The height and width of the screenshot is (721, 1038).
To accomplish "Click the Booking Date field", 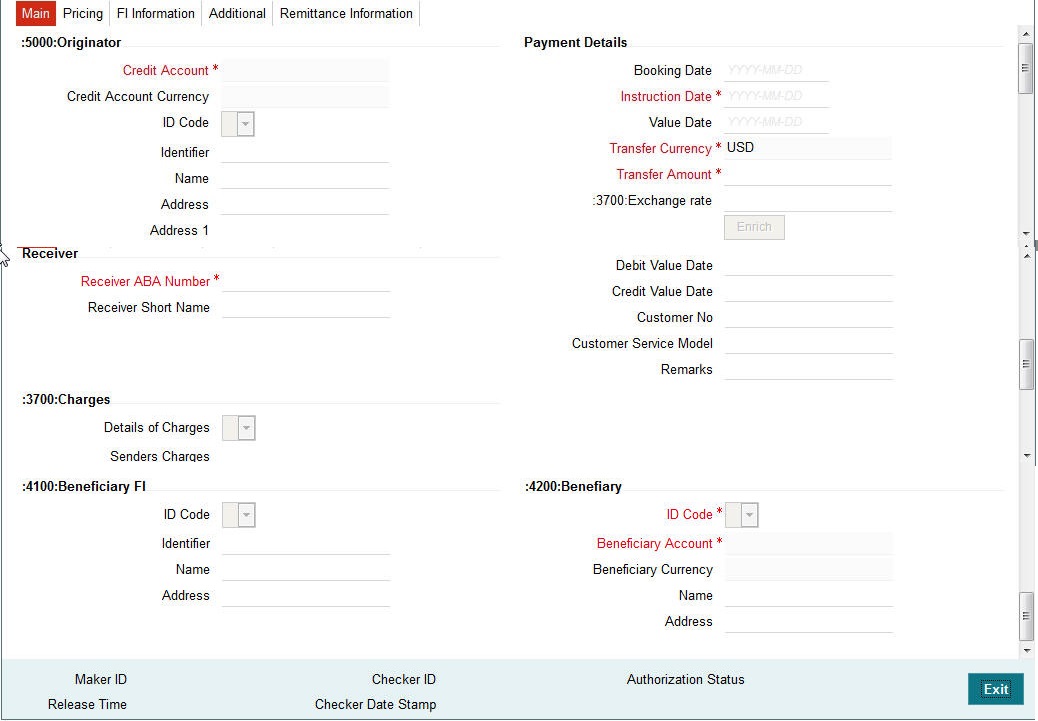I will (776, 70).
